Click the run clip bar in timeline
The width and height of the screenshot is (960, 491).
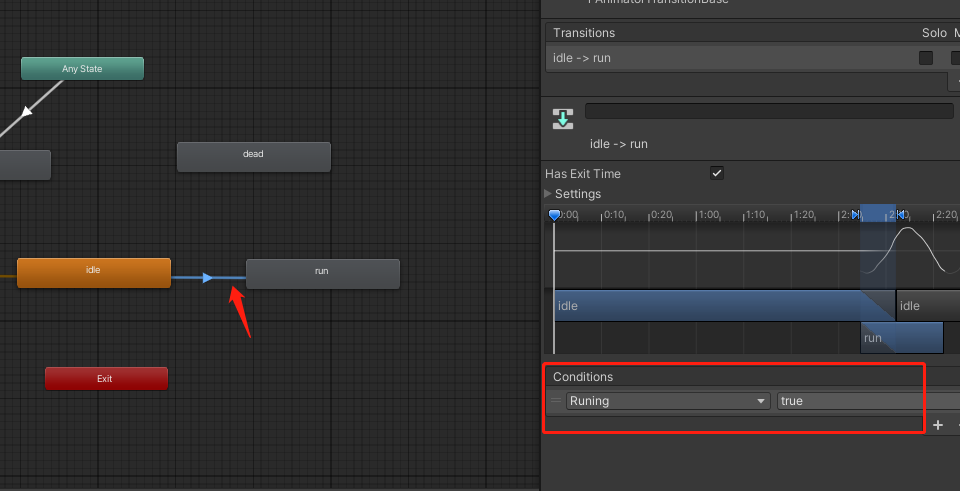point(901,338)
